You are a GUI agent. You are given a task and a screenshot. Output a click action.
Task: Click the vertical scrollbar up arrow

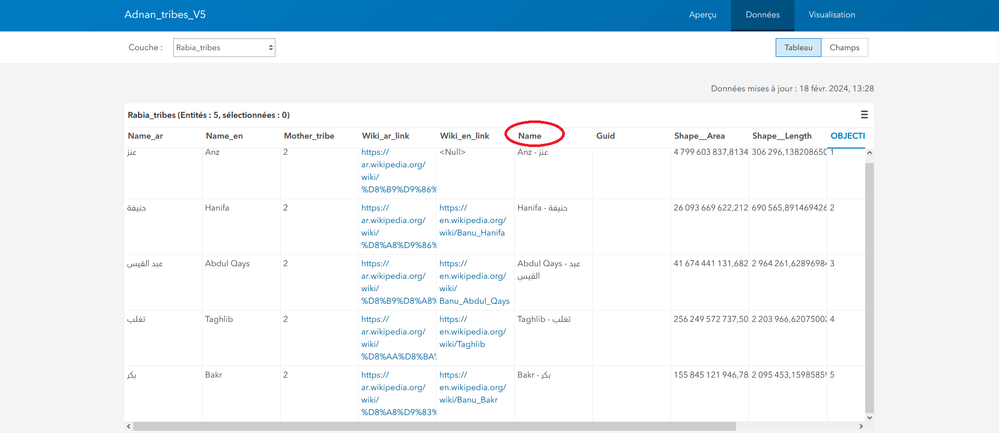point(869,153)
